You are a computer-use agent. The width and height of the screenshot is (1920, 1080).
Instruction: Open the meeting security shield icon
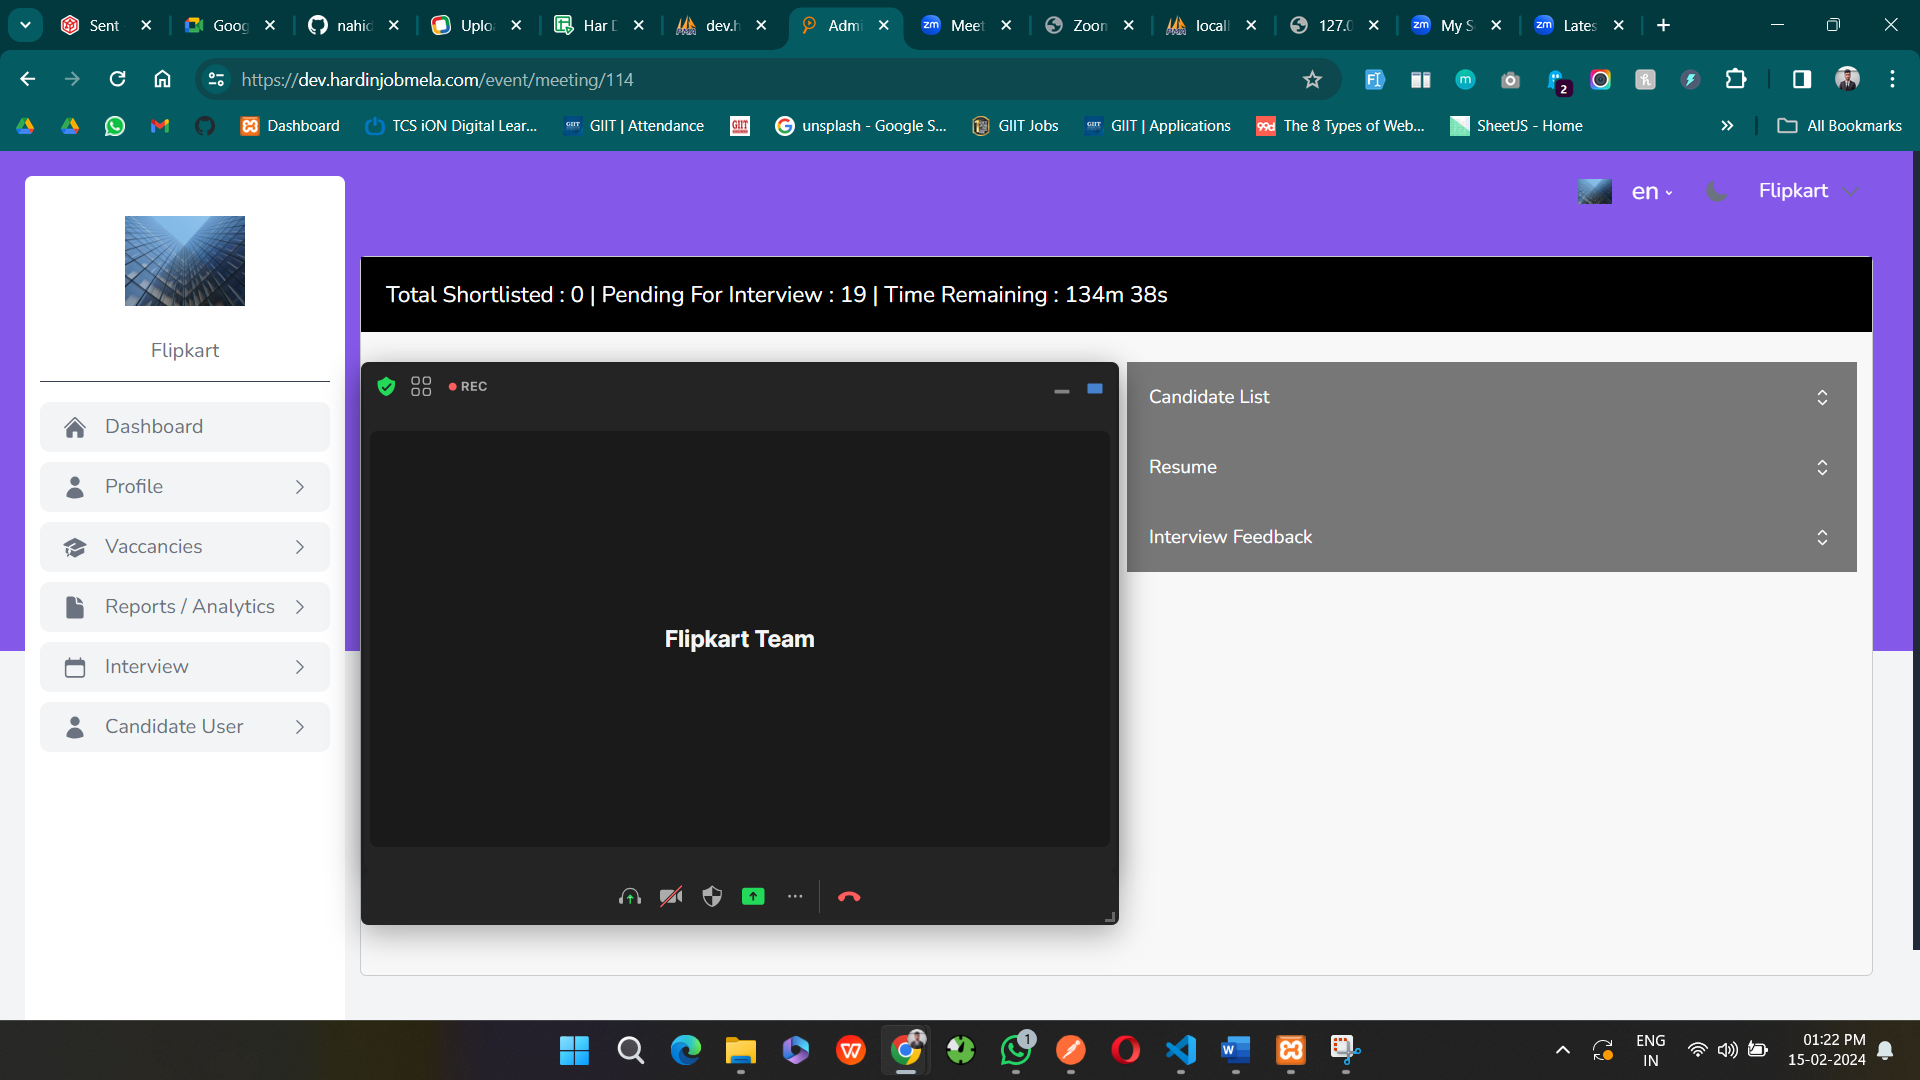pos(712,897)
